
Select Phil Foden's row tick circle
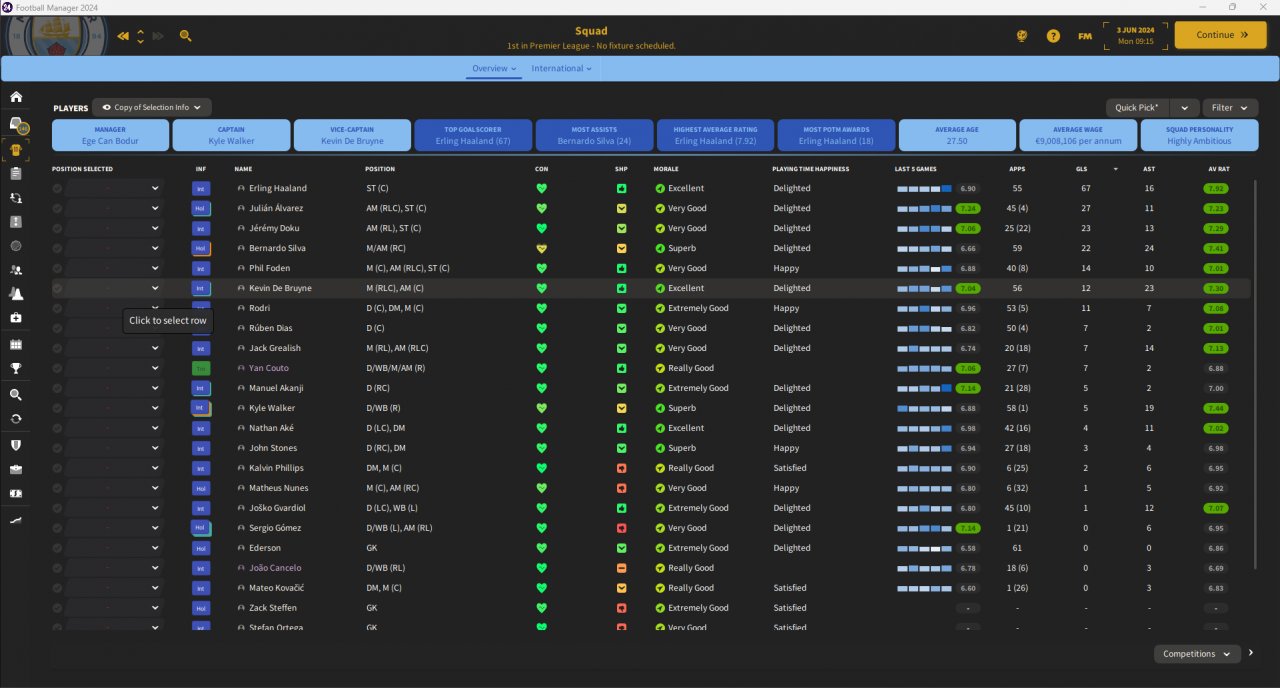57,268
